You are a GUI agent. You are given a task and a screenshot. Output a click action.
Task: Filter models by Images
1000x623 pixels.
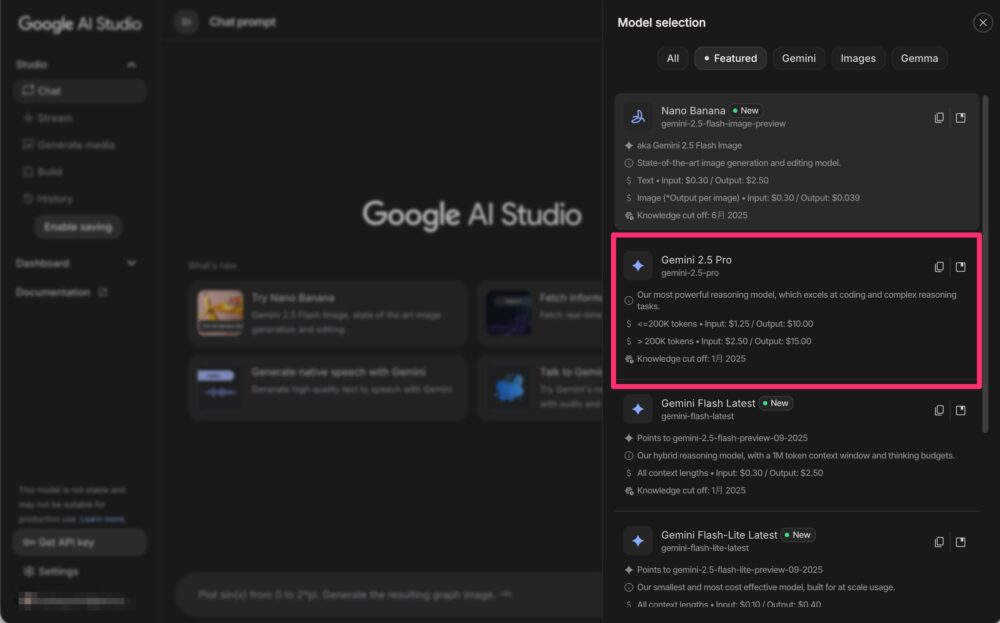coord(857,58)
